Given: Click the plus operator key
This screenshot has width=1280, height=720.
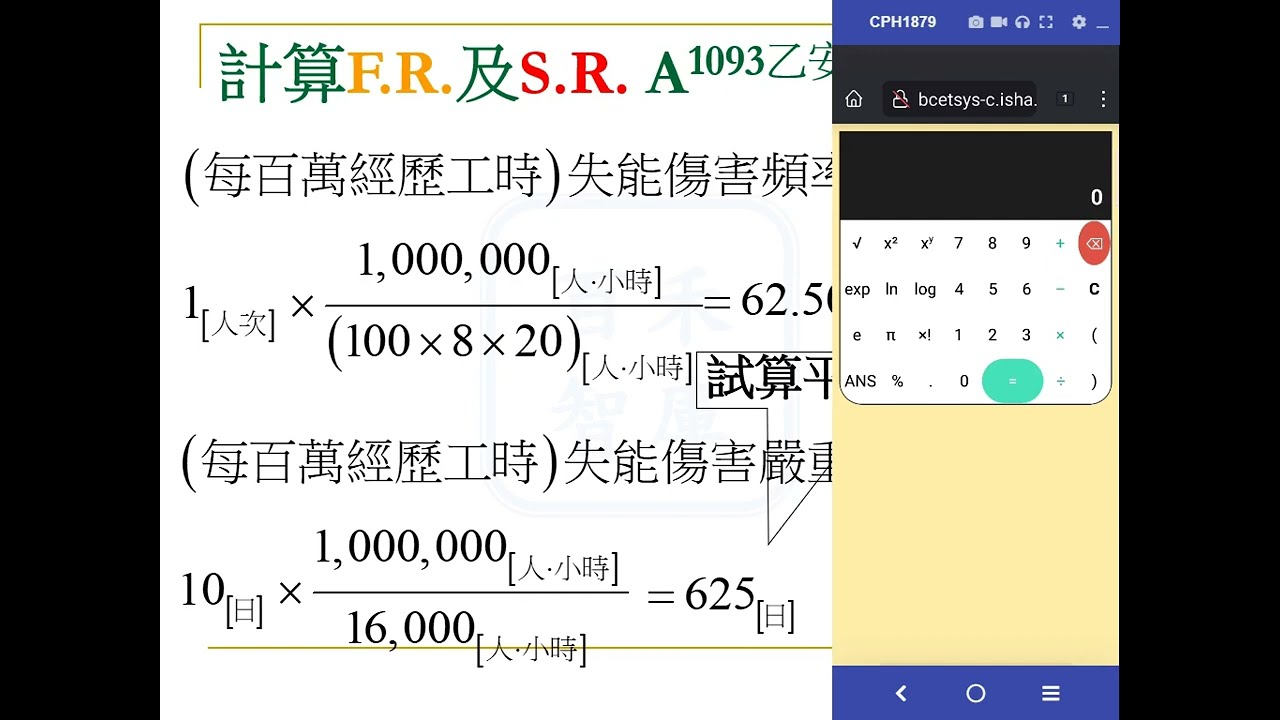Looking at the screenshot, I should [1060, 244].
